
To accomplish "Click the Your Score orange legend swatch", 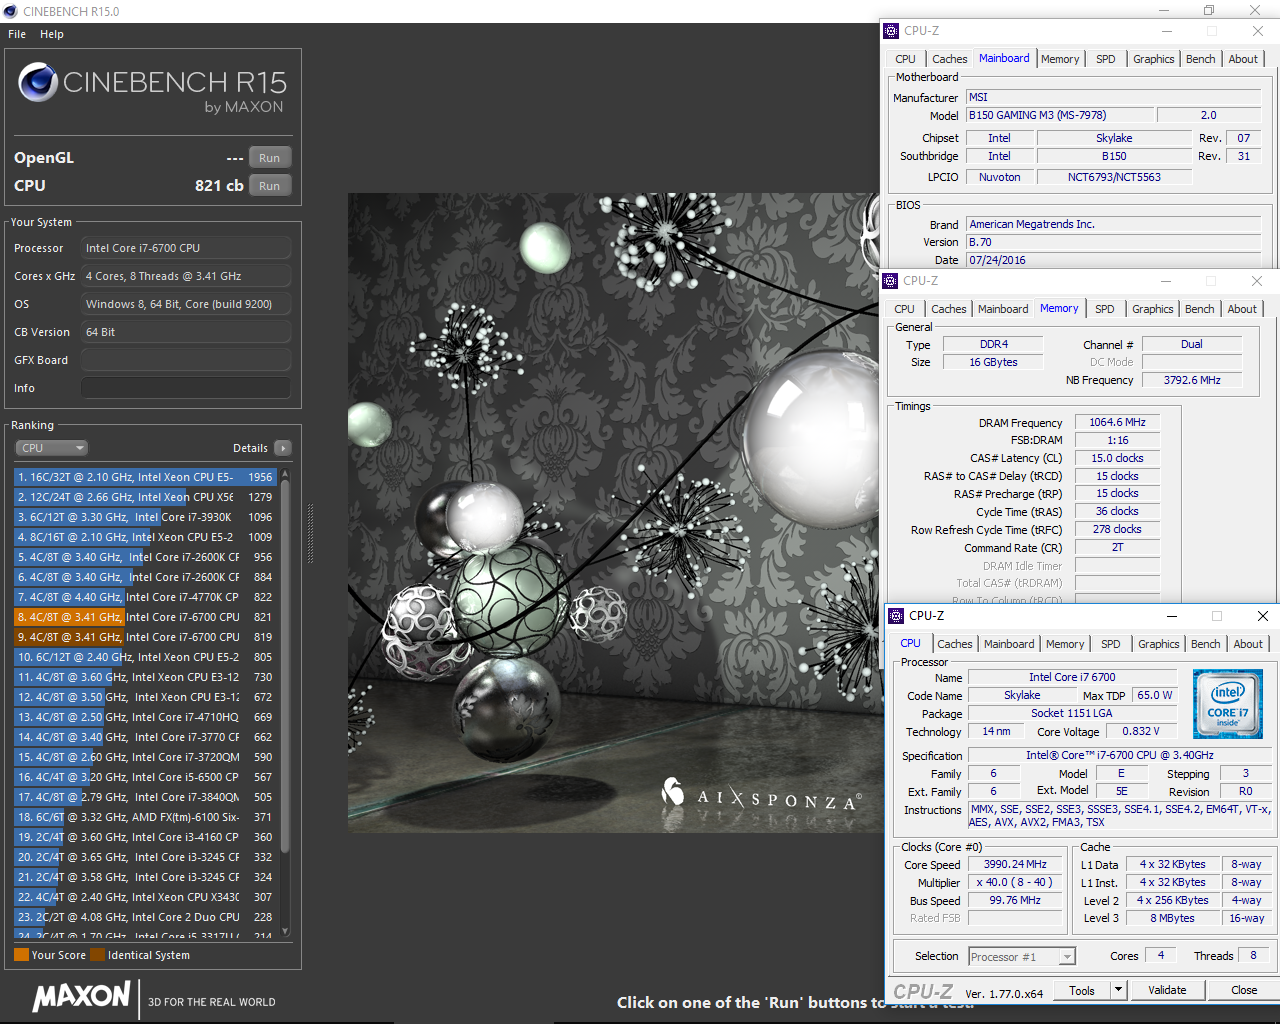I will [21, 955].
